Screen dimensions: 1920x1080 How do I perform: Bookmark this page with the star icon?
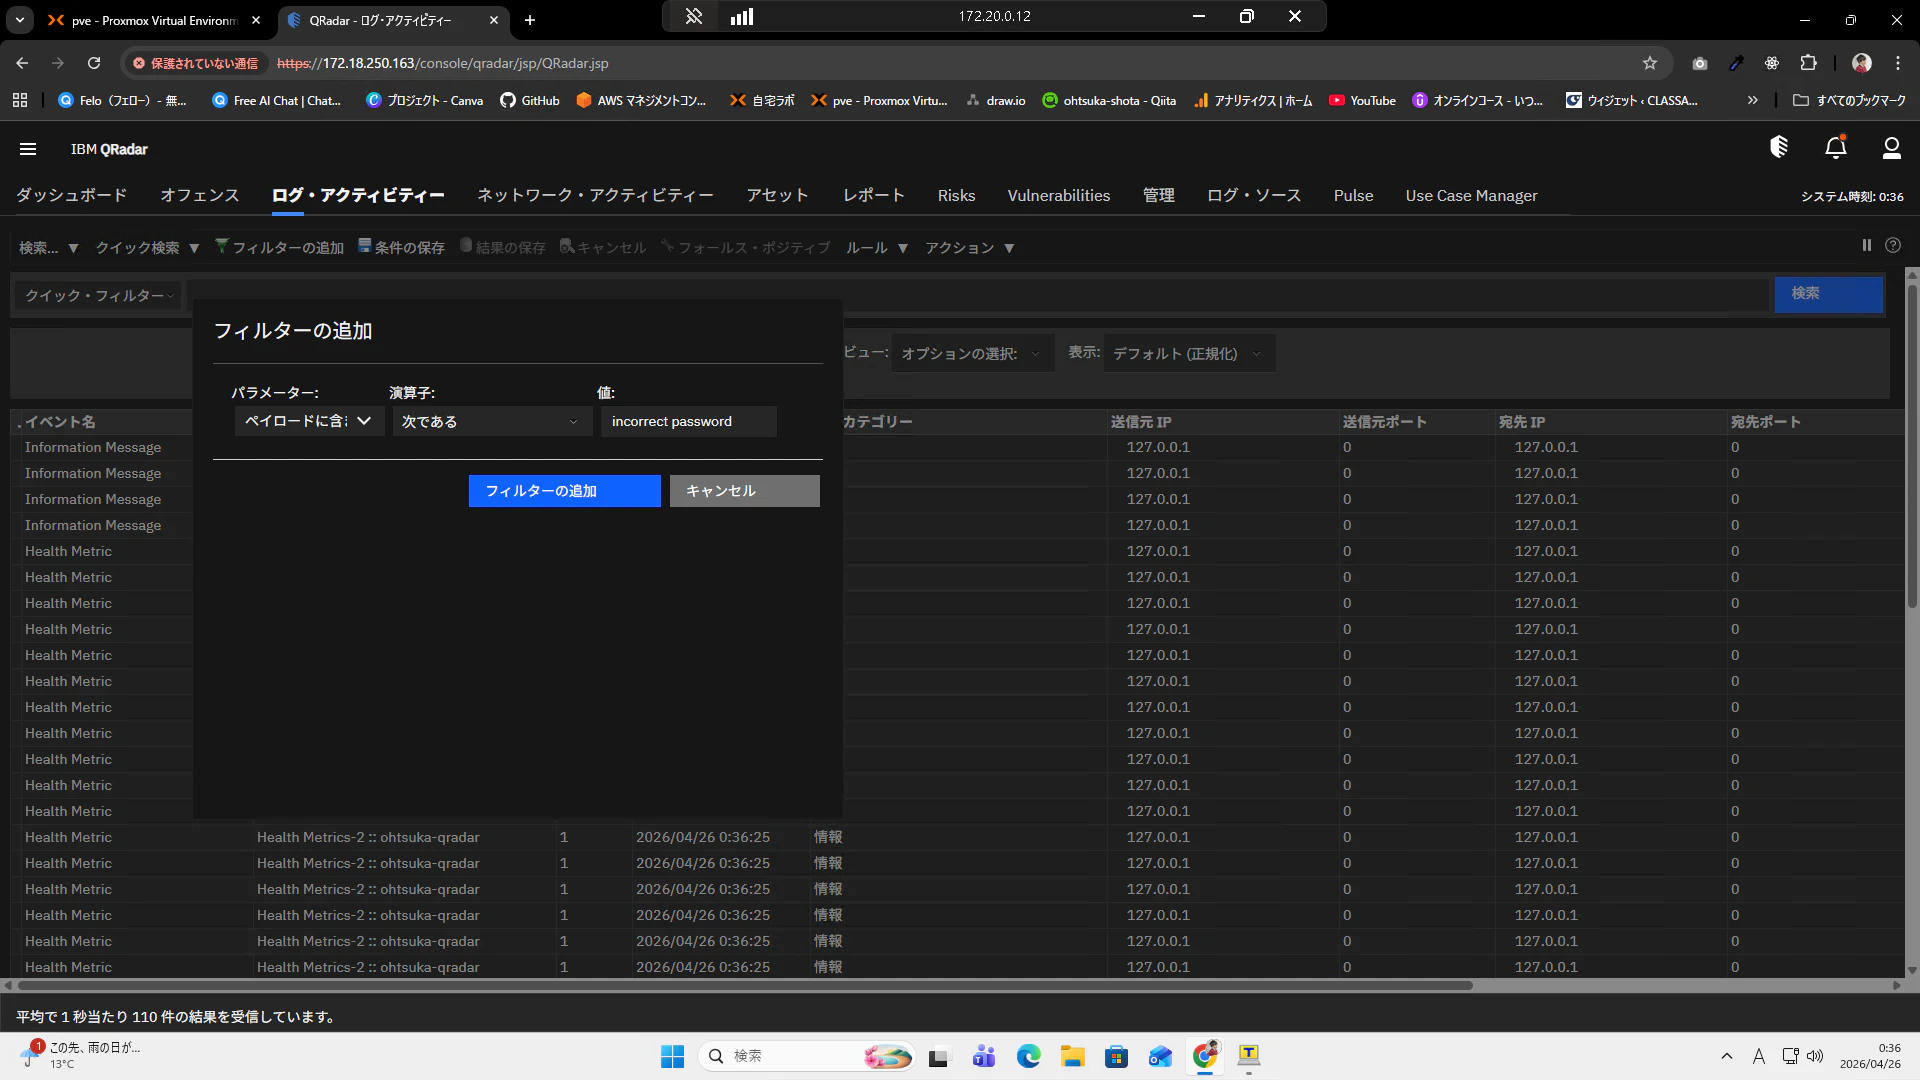(1650, 63)
